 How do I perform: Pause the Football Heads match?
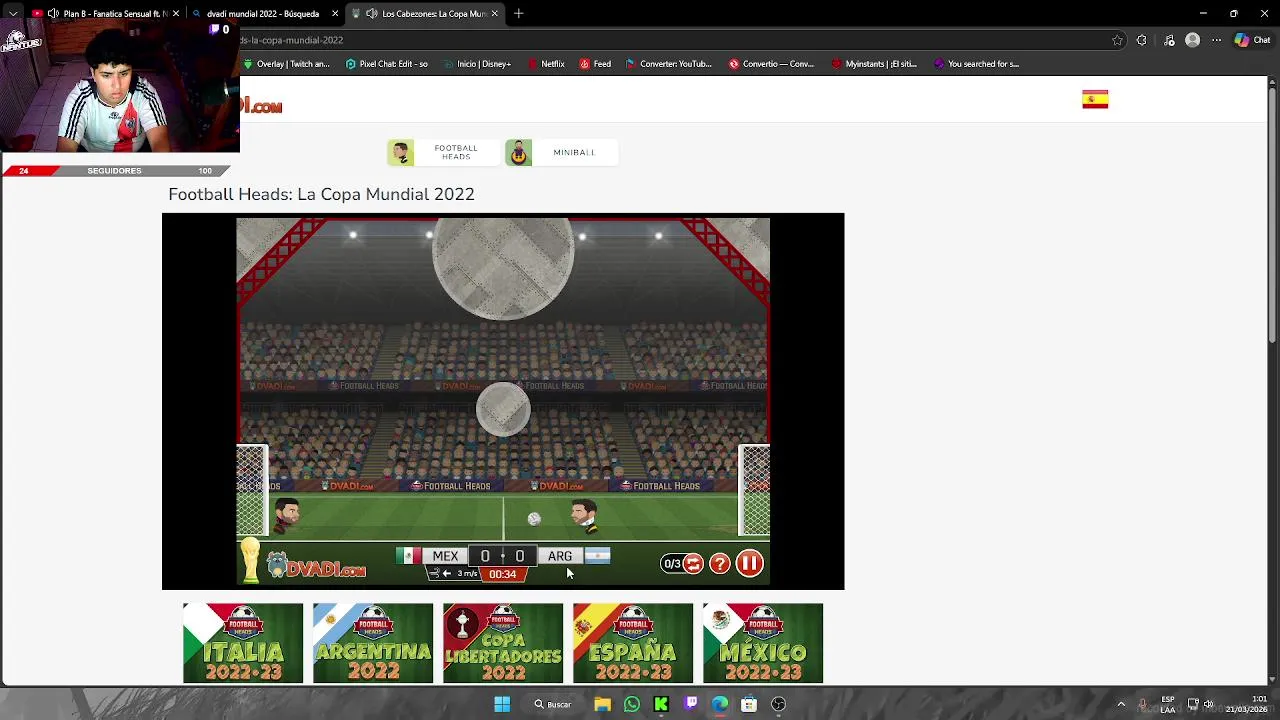coord(749,564)
